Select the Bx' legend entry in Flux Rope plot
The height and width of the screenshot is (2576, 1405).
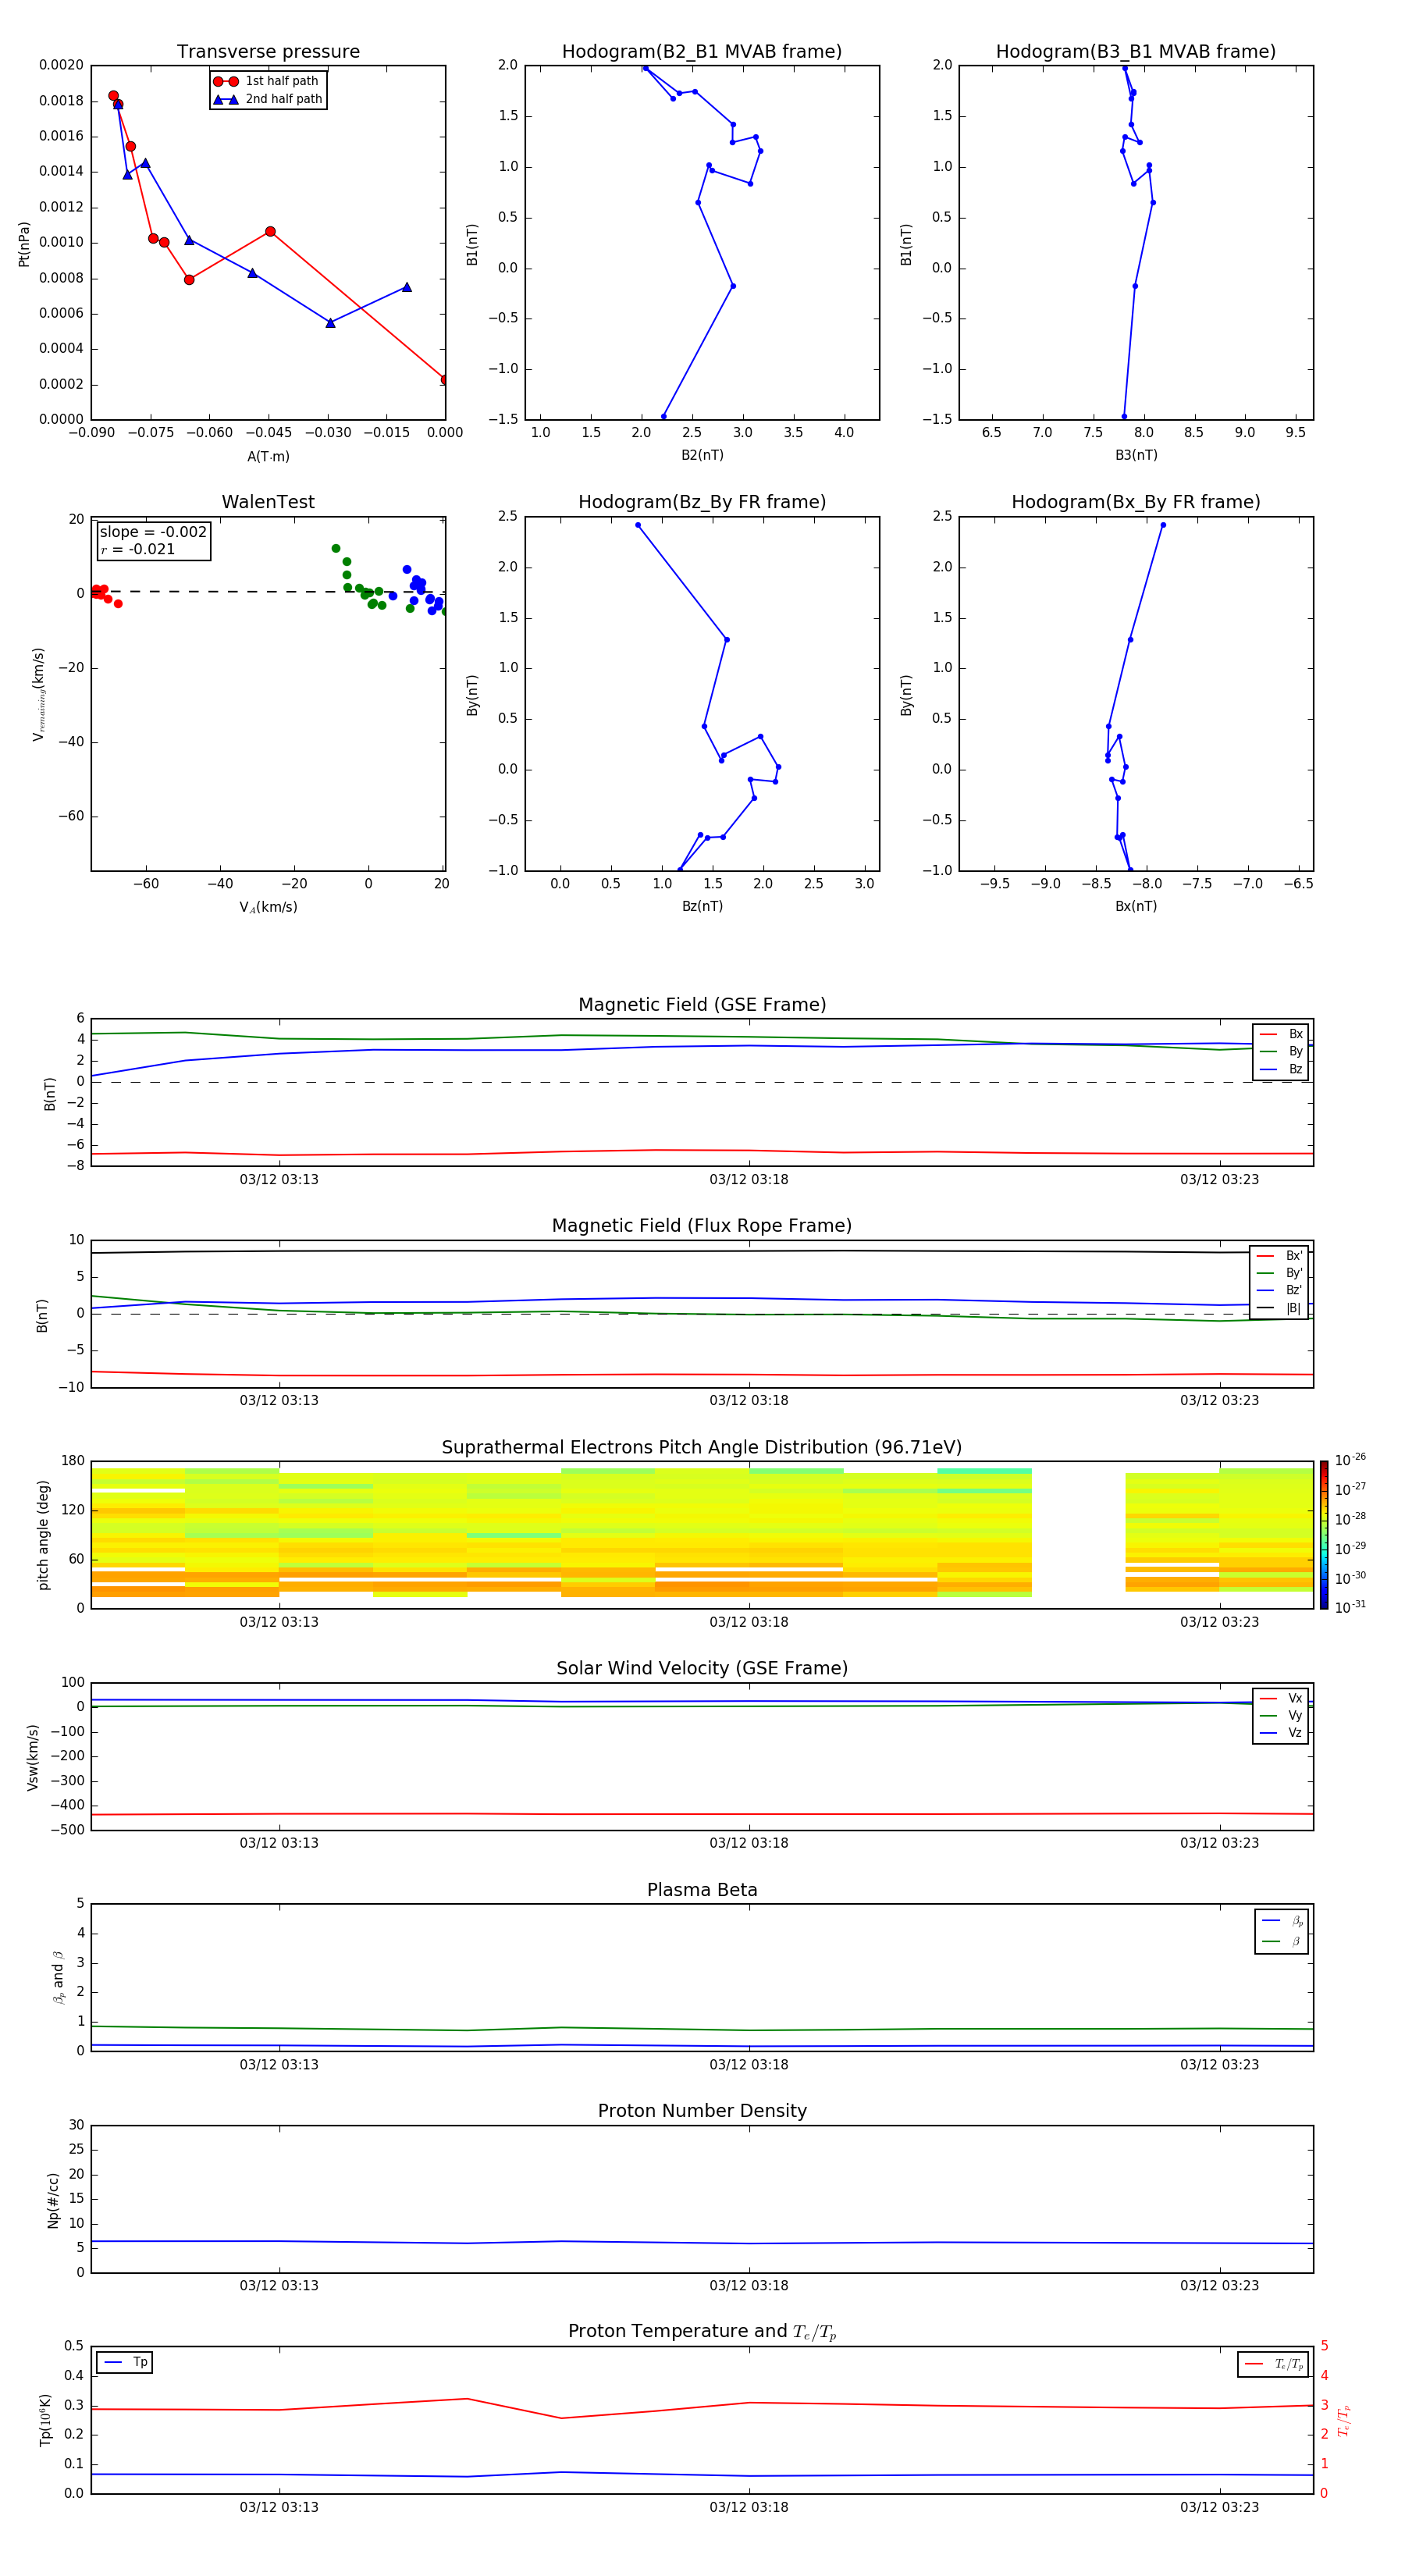coord(1280,1256)
